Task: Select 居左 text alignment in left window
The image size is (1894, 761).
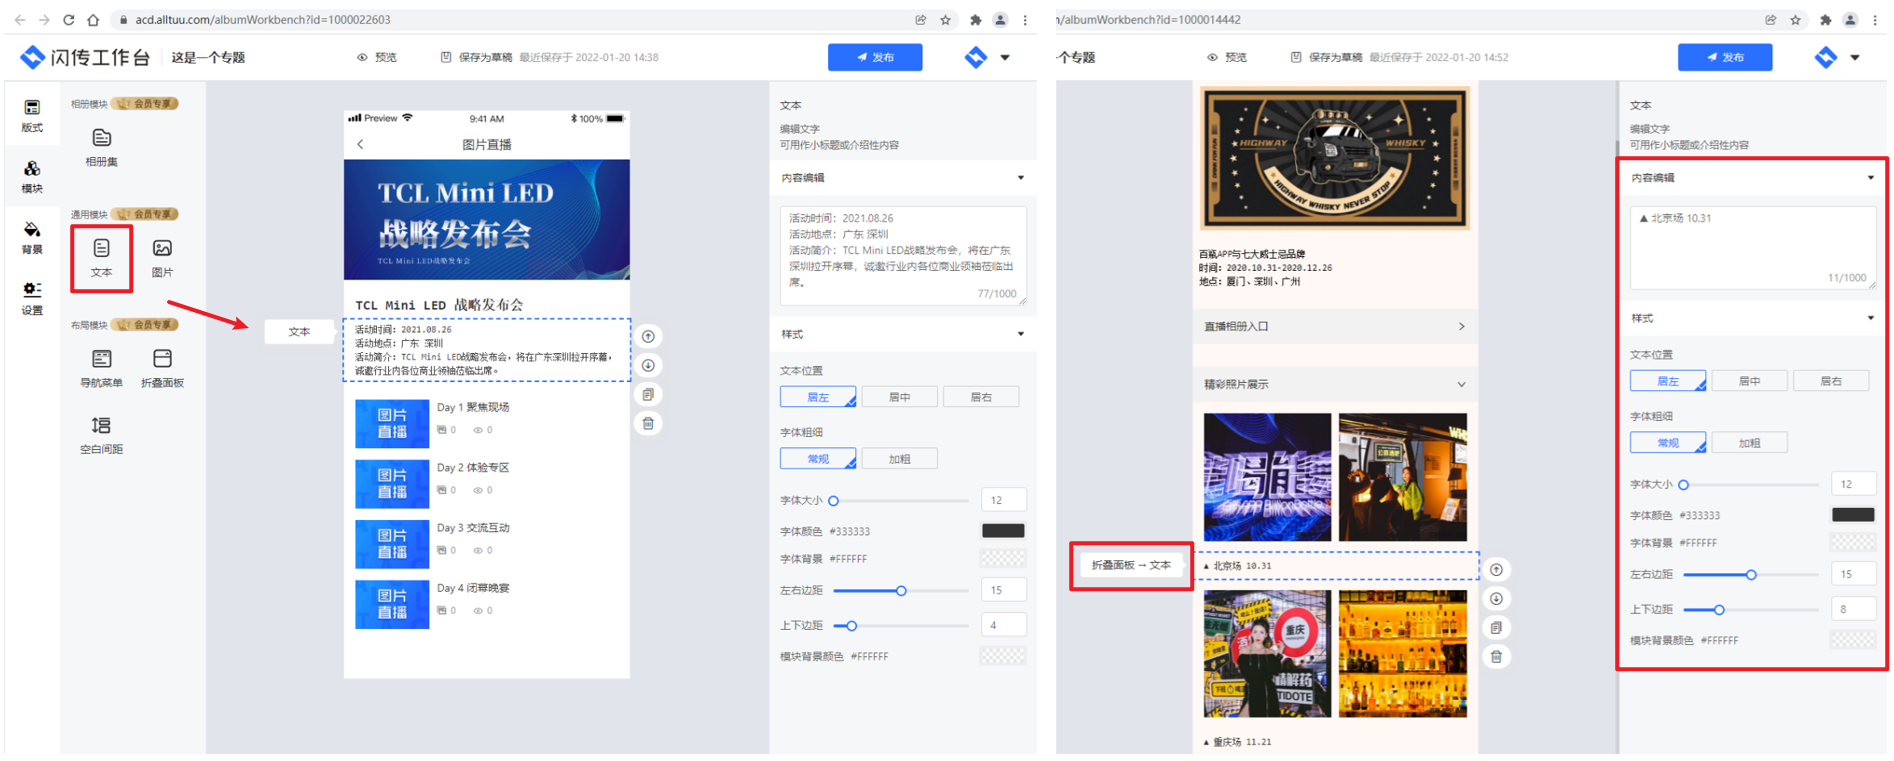Action: (818, 397)
